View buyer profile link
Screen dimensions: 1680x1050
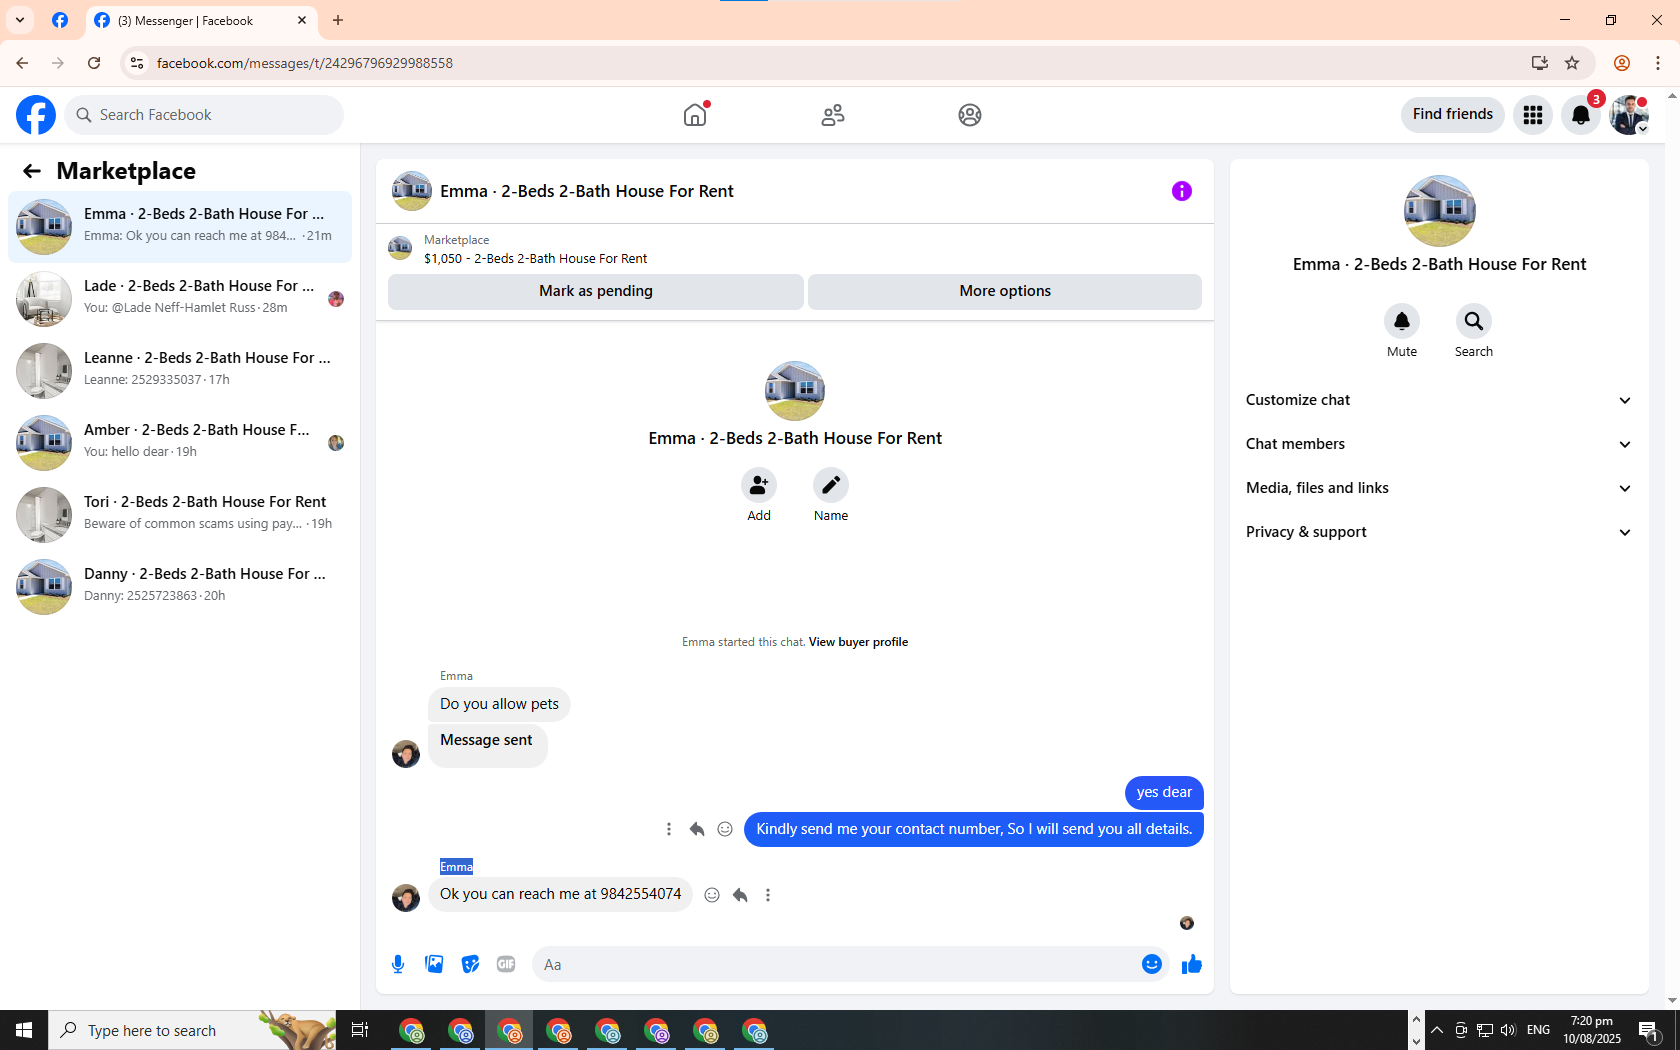[858, 642]
